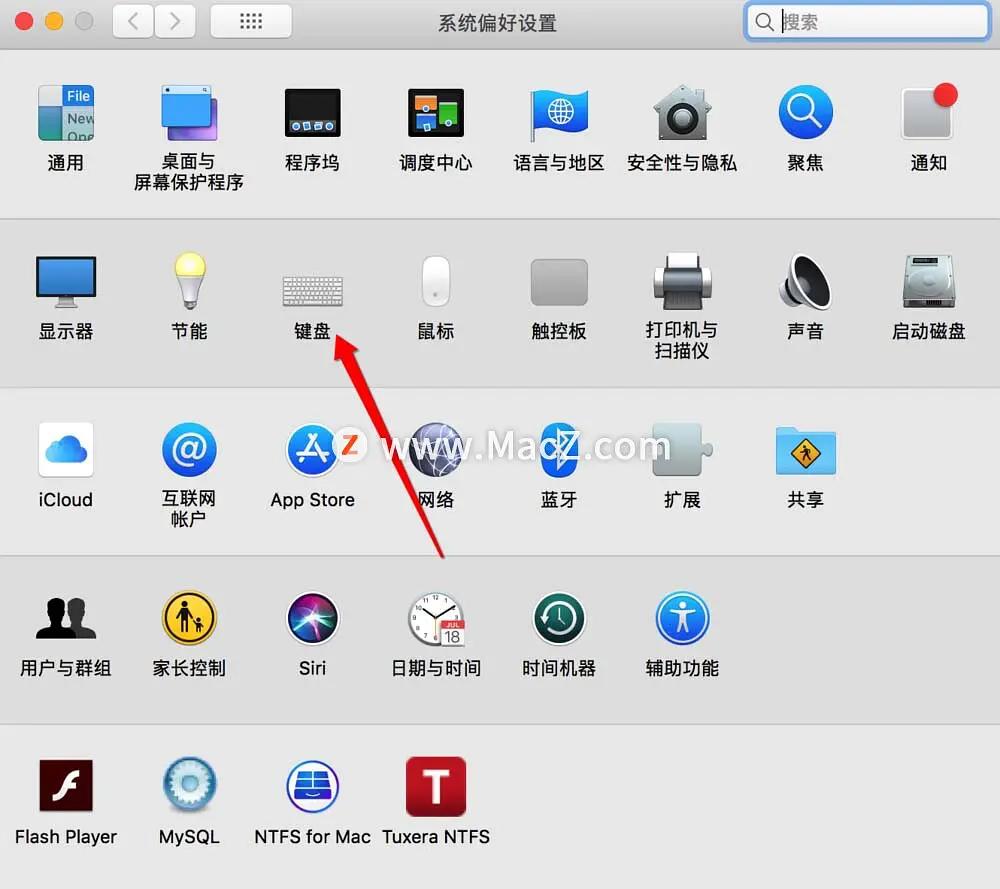
Task: Open the 蓝牙 Bluetooth preferences
Action: coord(558,449)
